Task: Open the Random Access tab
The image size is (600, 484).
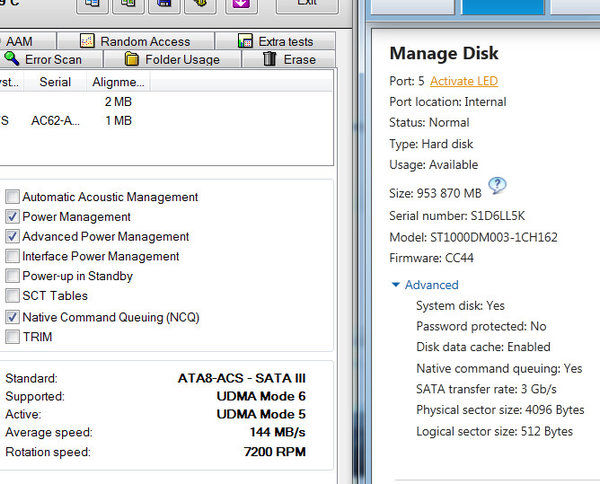Action: pos(135,41)
